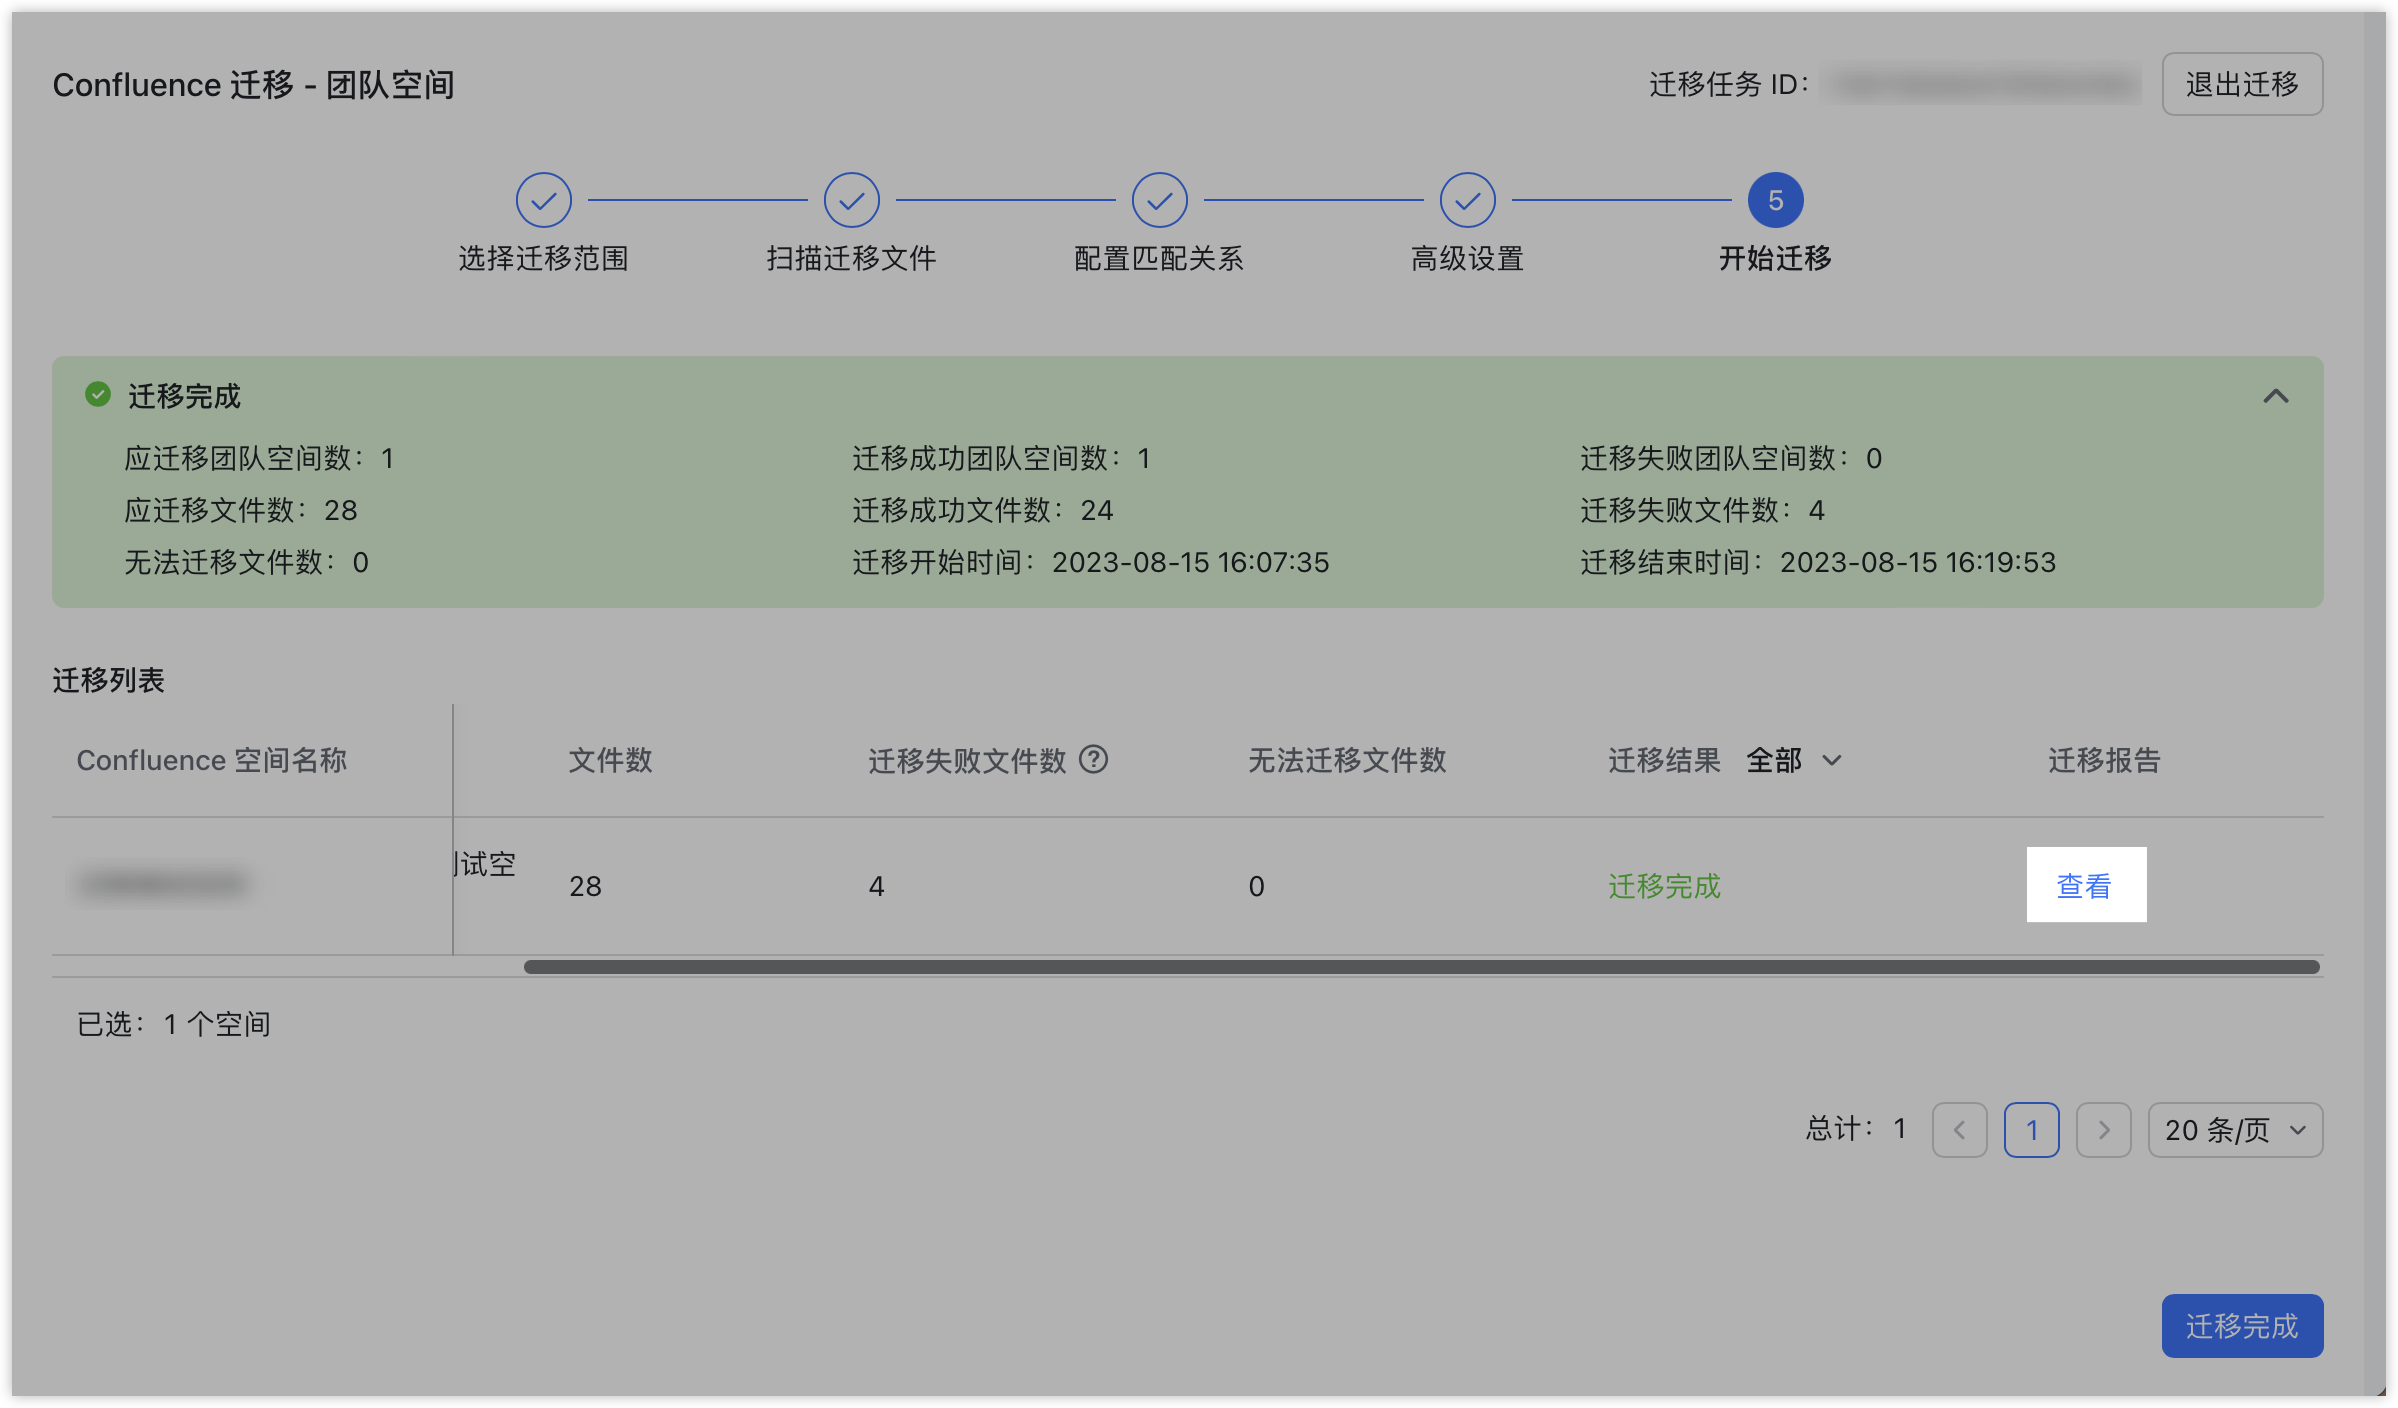Click the blue step 5 circle icon
Image resolution: width=2398 pixels, height=1408 pixels.
[1774, 199]
